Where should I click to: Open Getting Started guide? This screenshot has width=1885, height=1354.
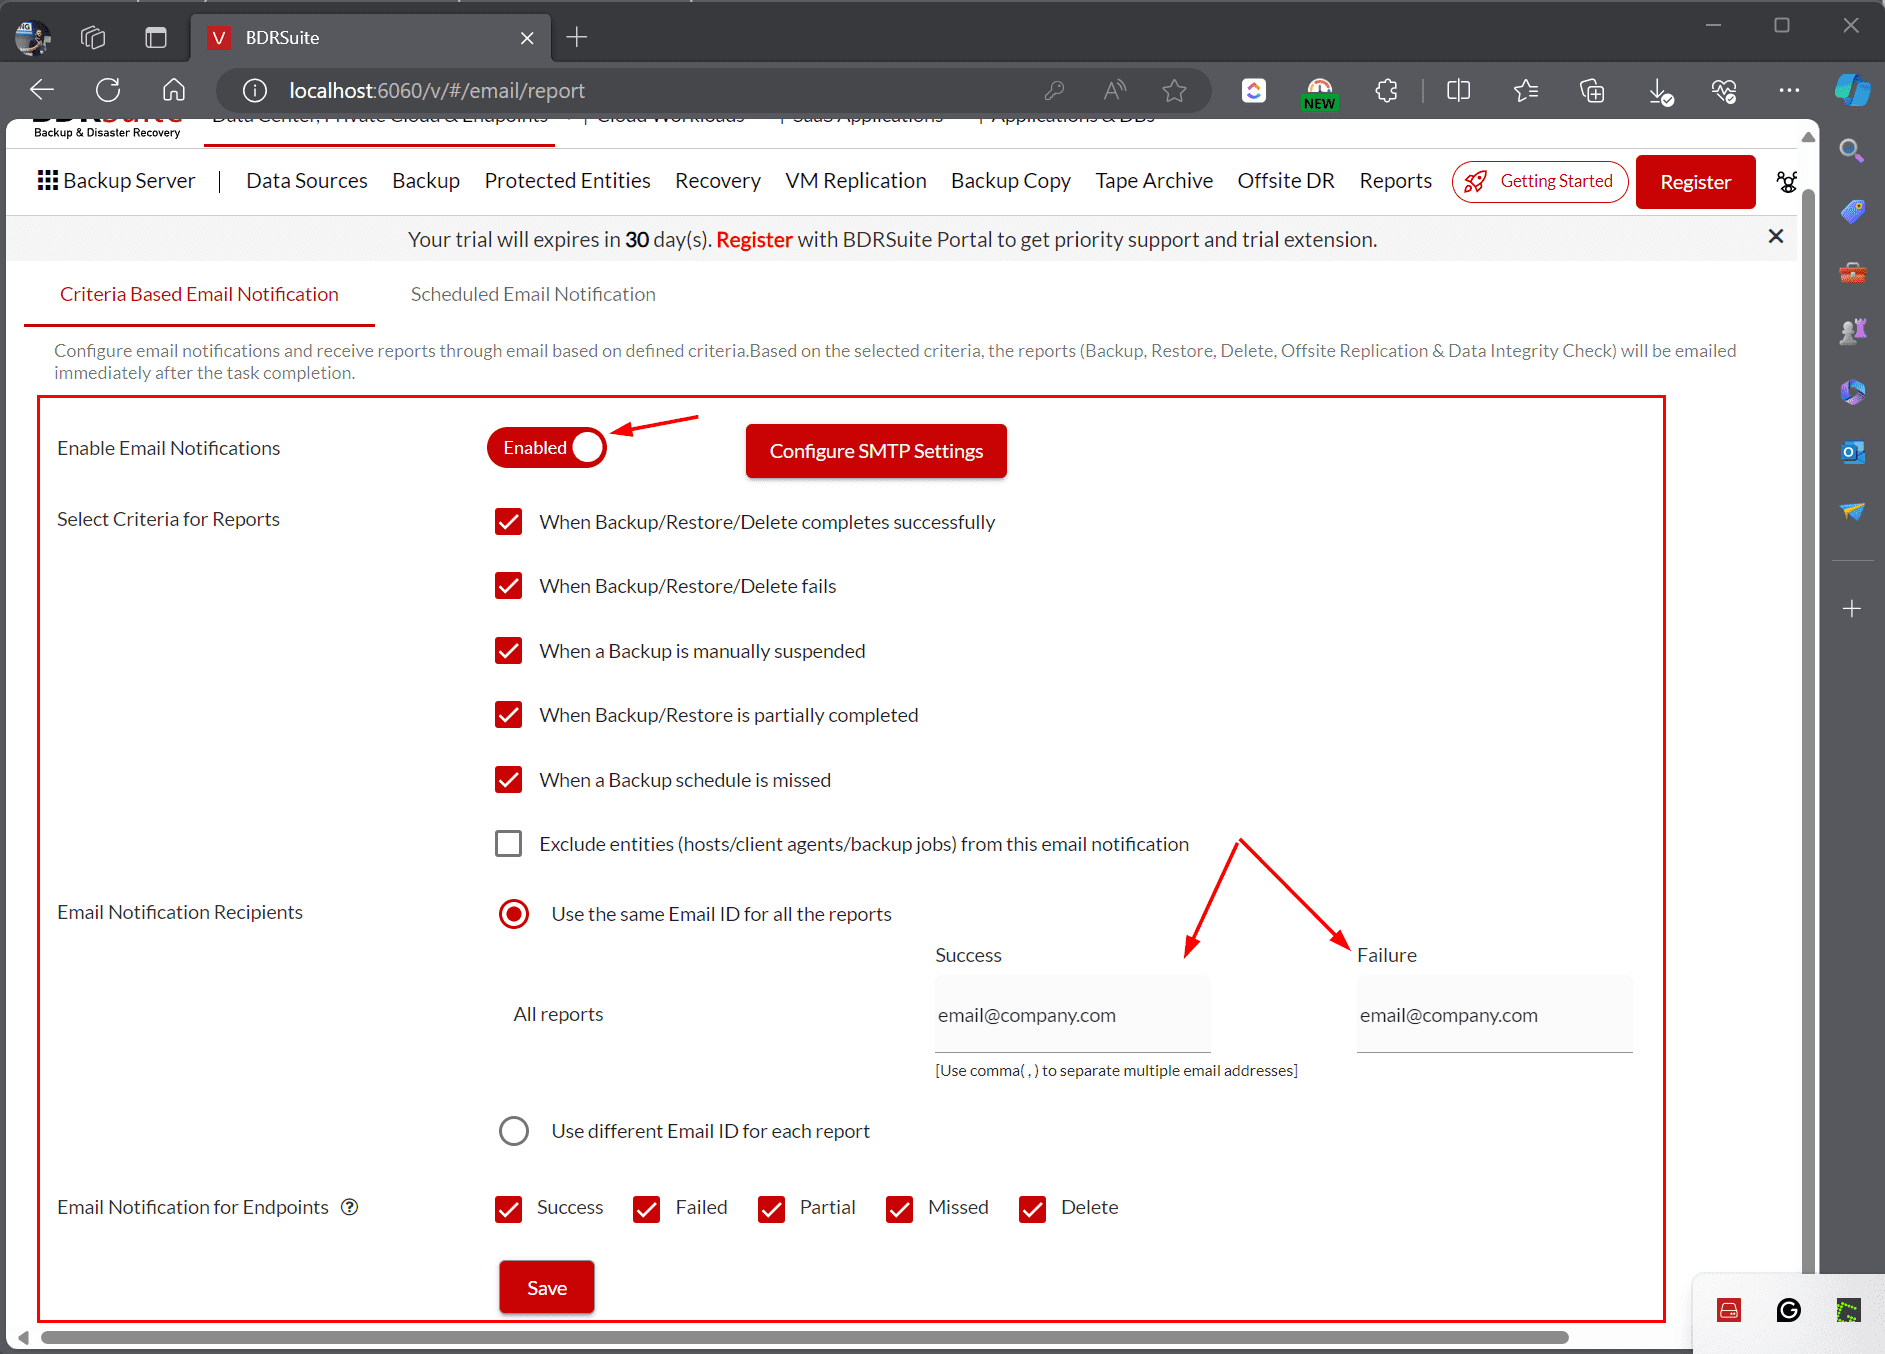1540,182
